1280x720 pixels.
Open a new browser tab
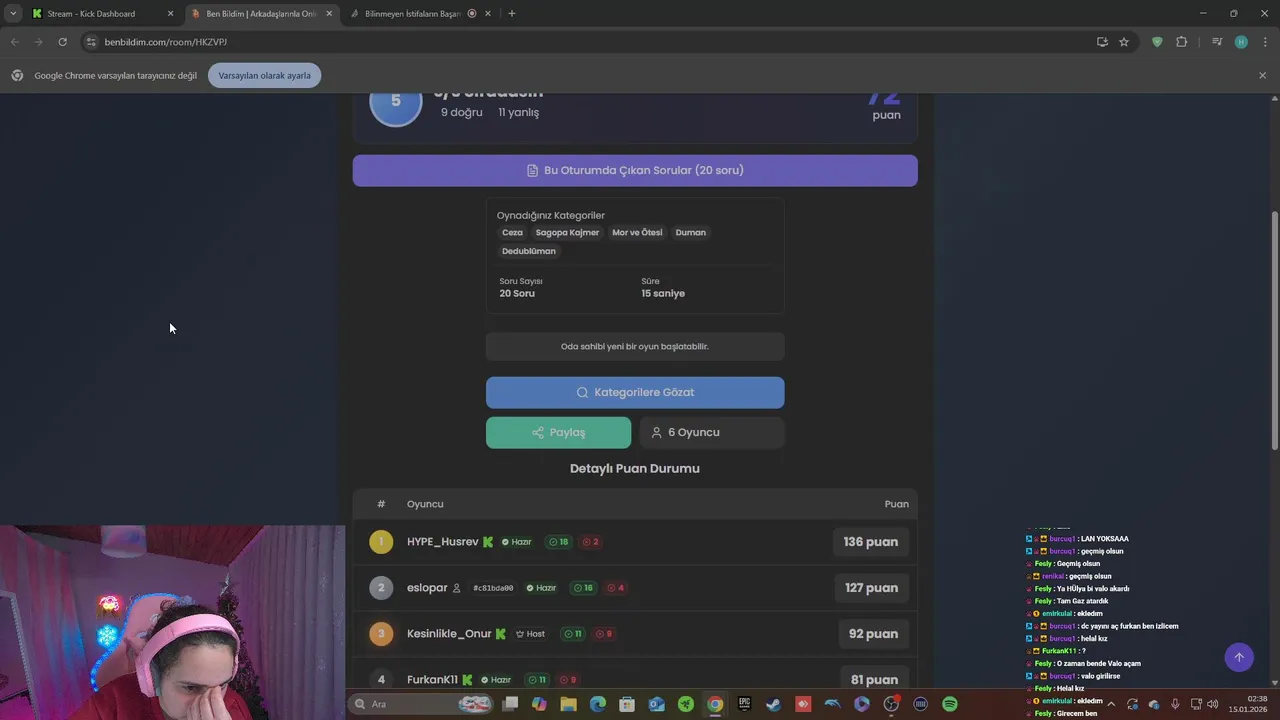pyautogui.click(x=512, y=14)
